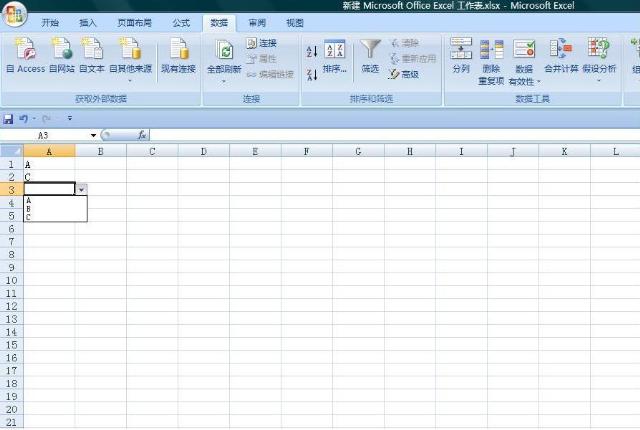Select column A header
Viewport: 640px width, 430px height.
pyautogui.click(x=49, y=151)
